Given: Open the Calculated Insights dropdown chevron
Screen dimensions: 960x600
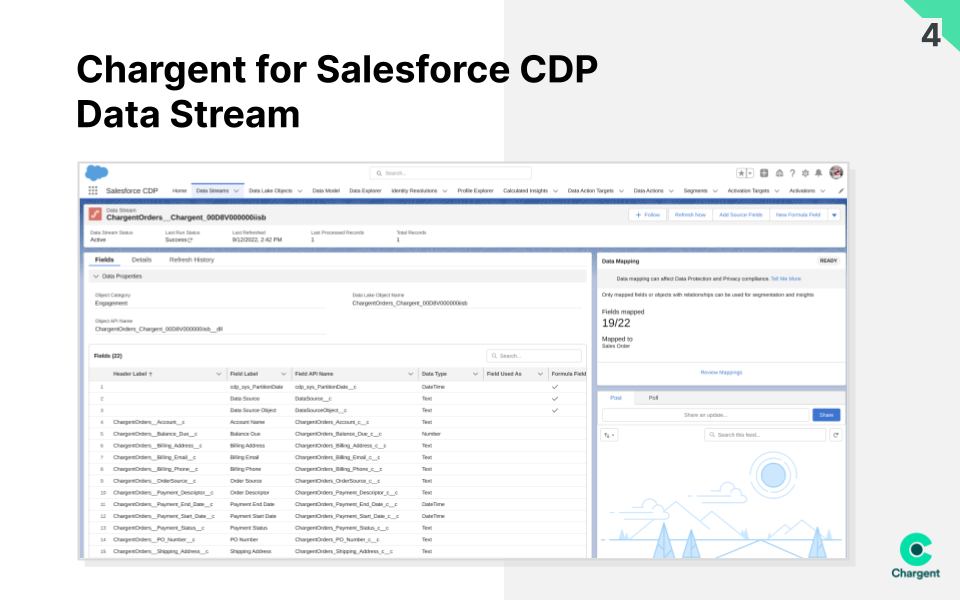Looking at the screenshot, I should [x=555, y=191].
